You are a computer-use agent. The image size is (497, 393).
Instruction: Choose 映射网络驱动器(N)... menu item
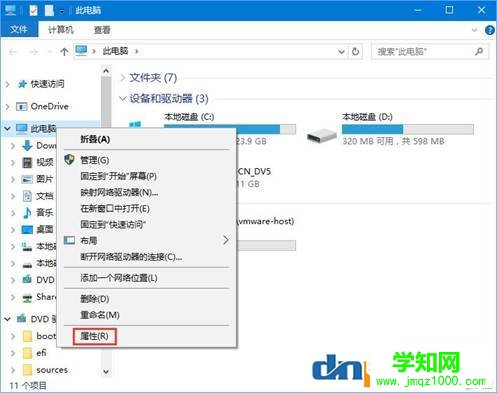[x=119, y=192]
